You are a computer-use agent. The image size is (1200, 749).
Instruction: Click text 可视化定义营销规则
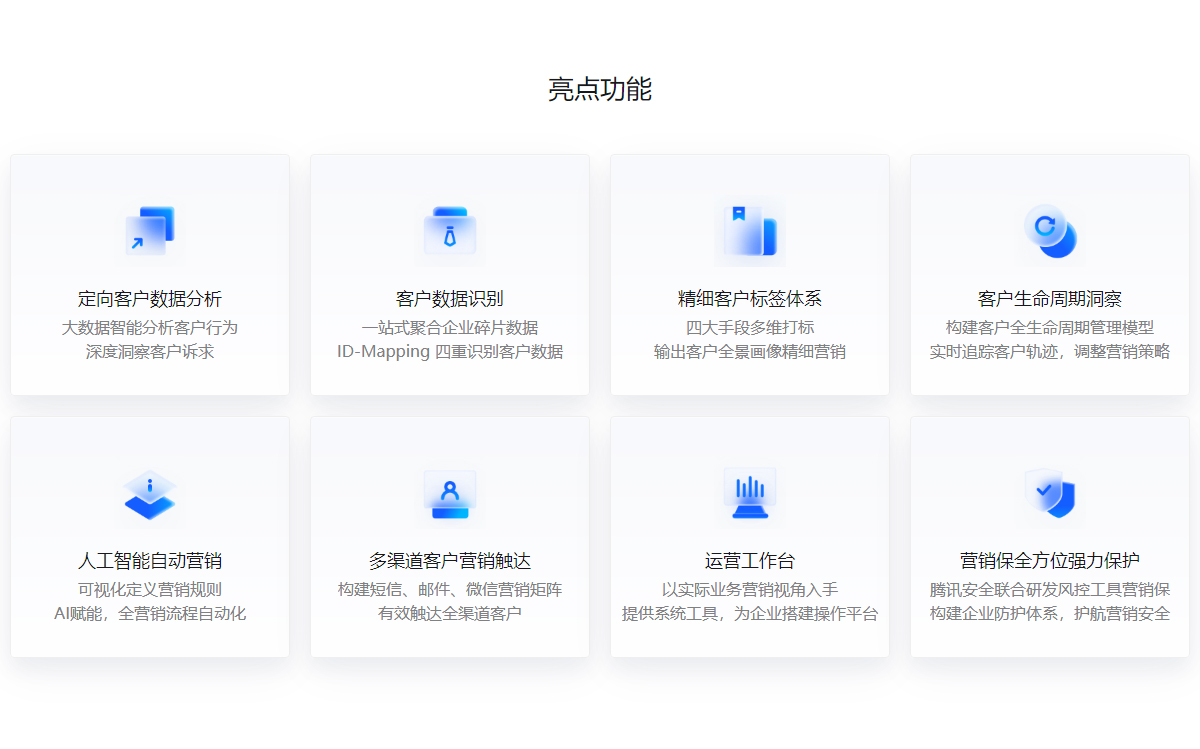pos(150,590)
